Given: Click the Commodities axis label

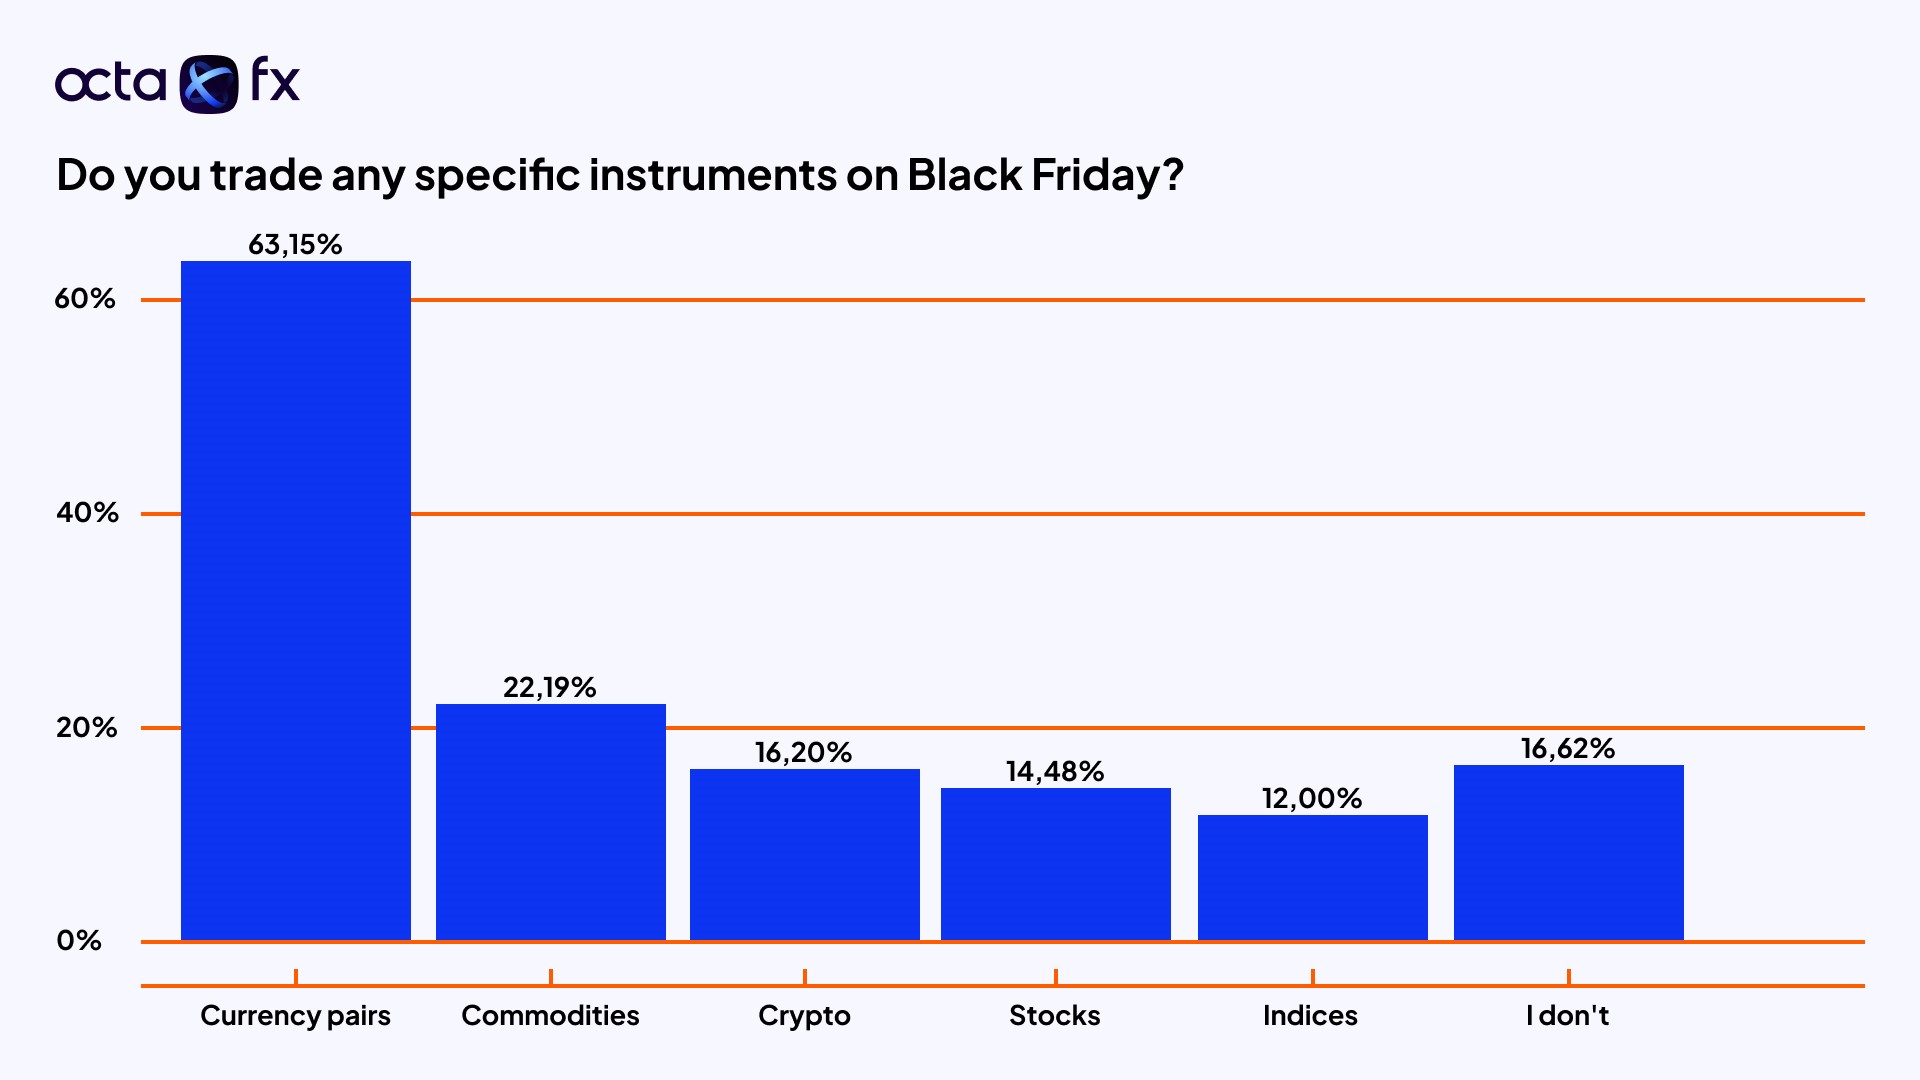Looking at the screenshot, I should [x=550, y=1016].
